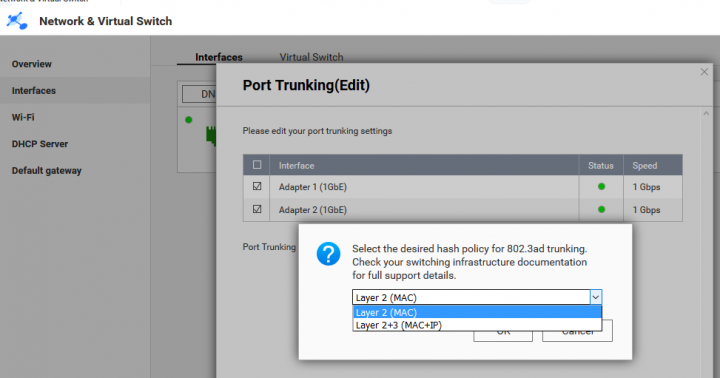Toggle the select-all interfaces checkbox
The image size is (720, 378).
coord(257,165)
